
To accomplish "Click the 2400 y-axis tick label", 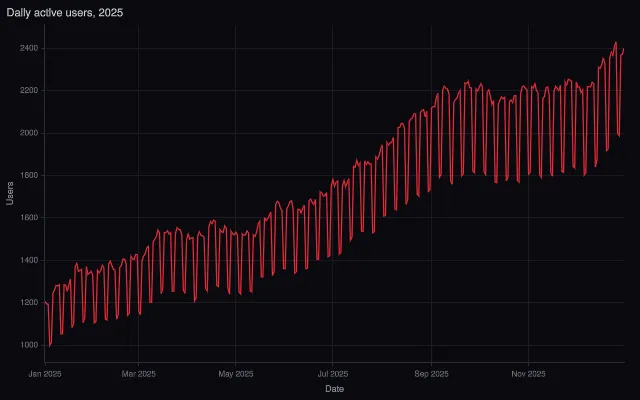I will click(29, 48).
